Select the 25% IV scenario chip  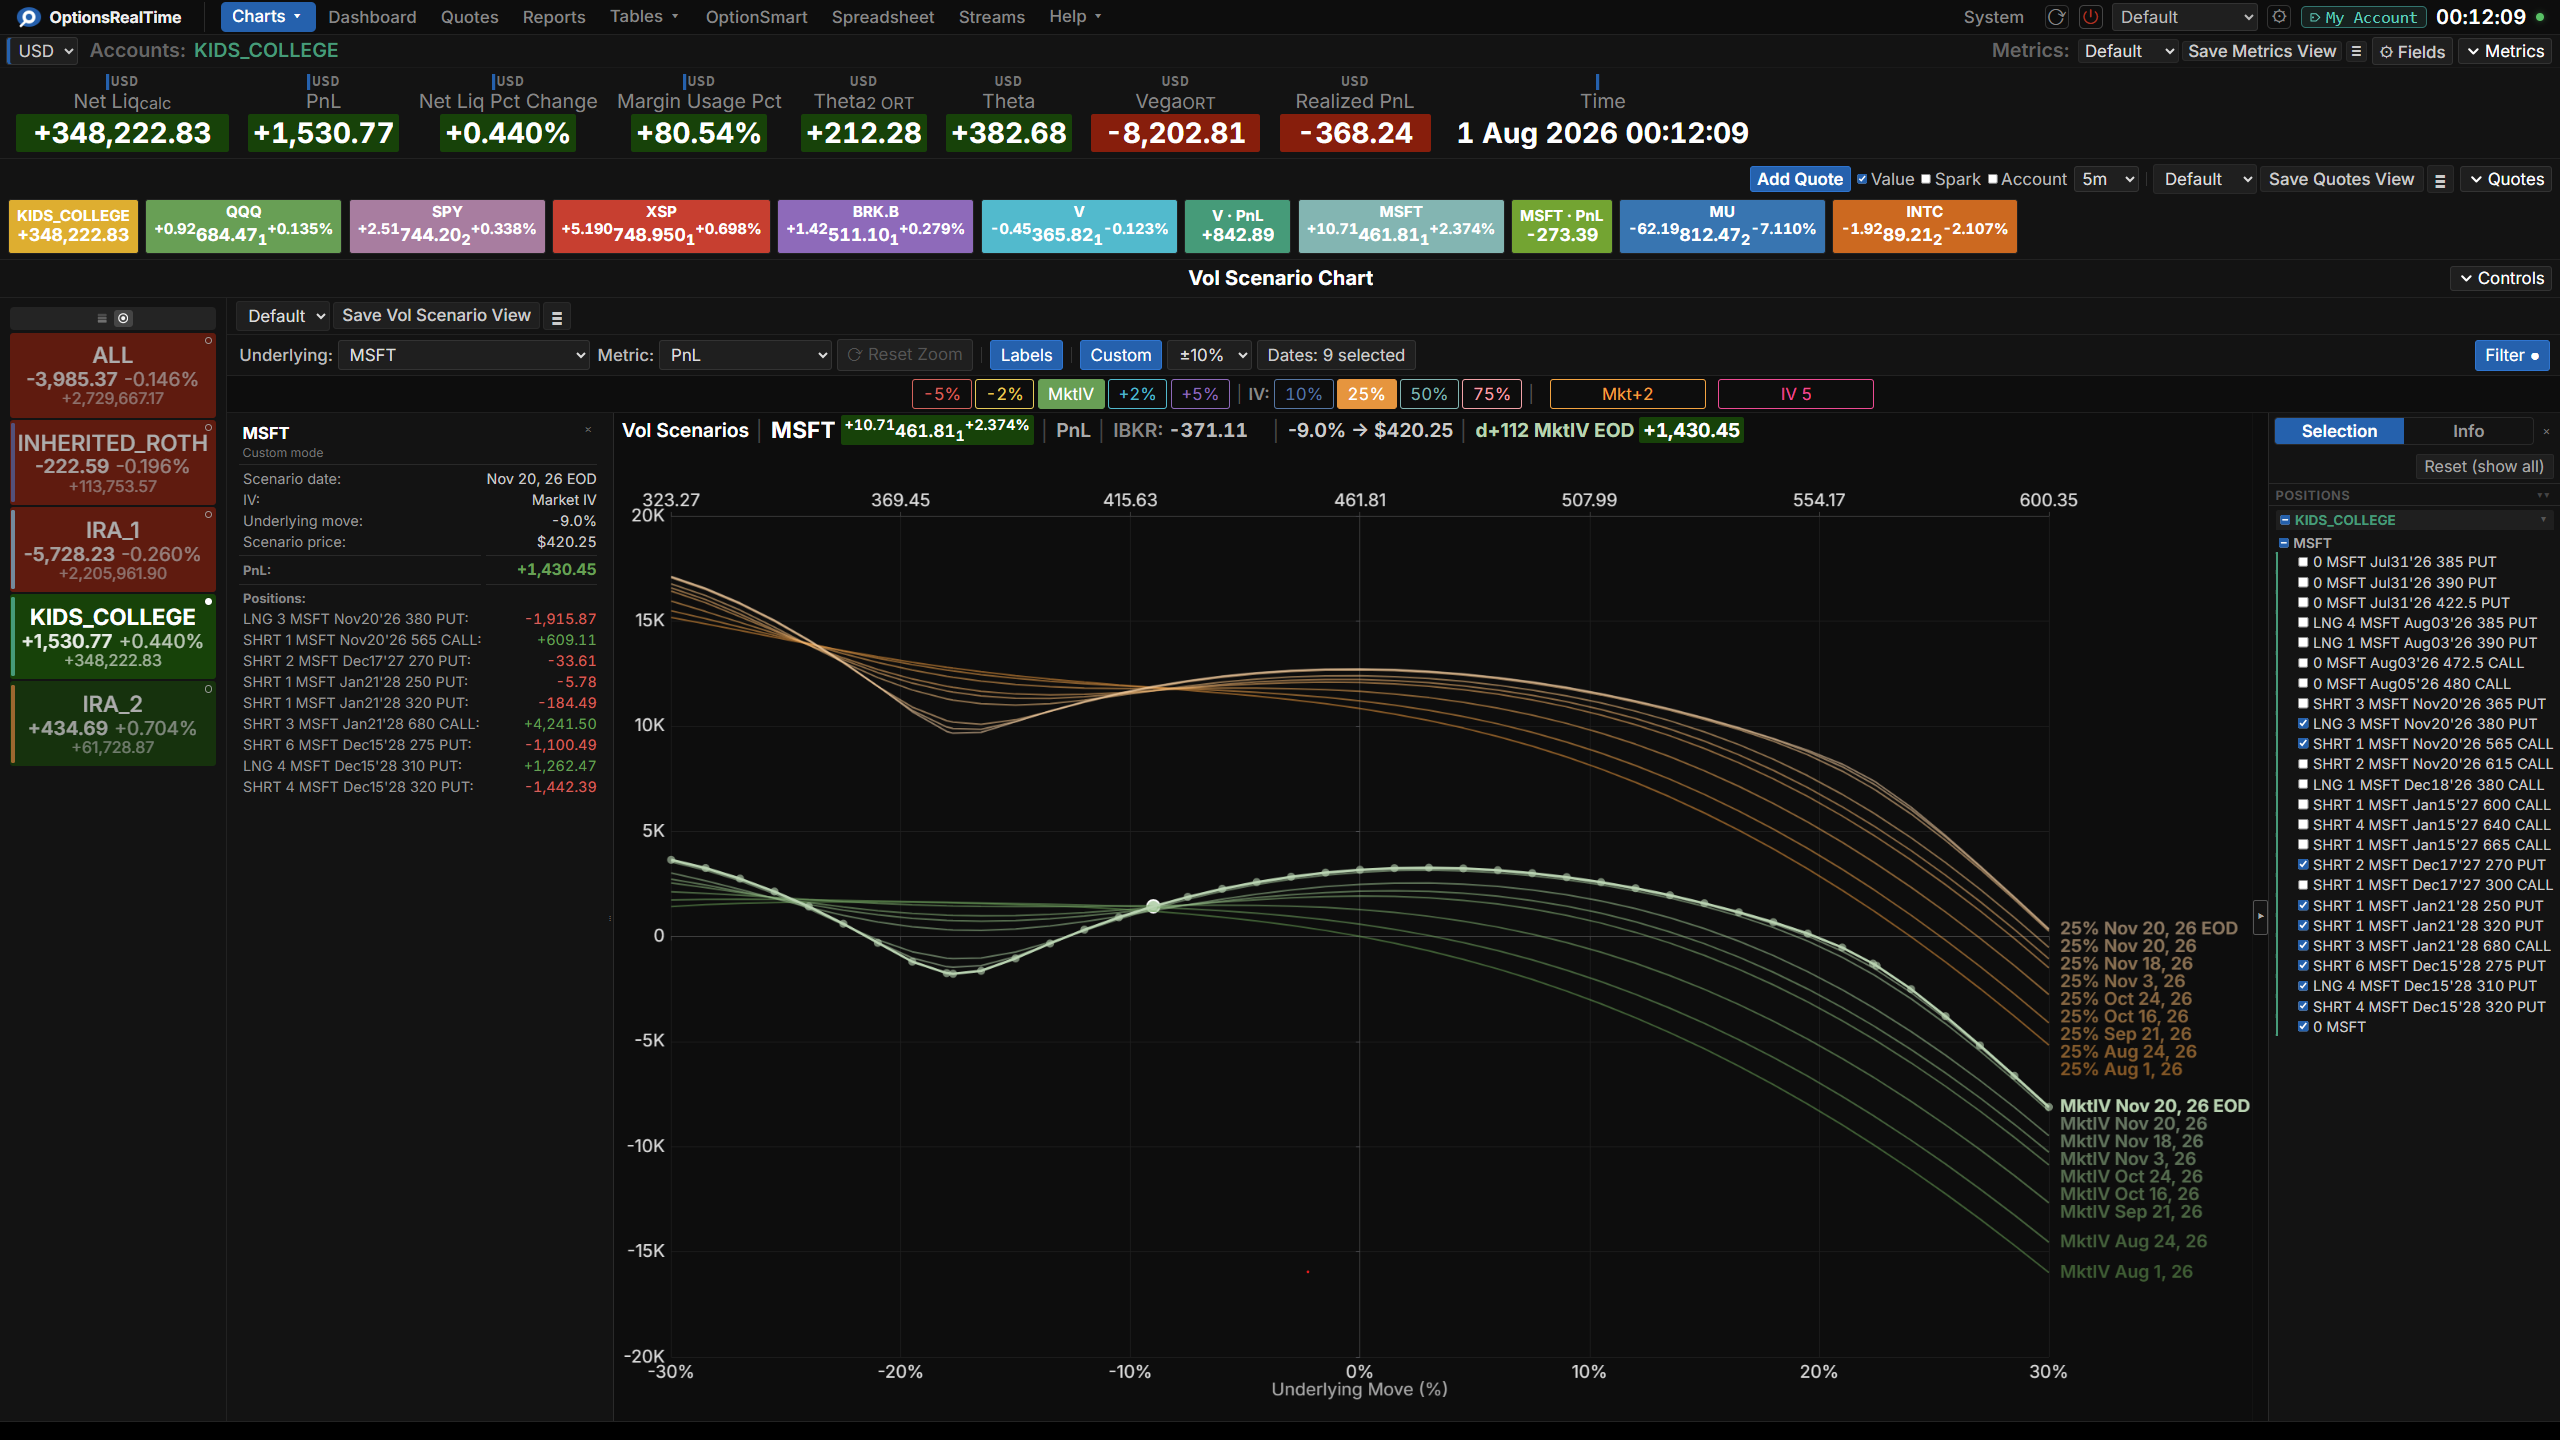pyautogui.click(x=1366, y=394)
